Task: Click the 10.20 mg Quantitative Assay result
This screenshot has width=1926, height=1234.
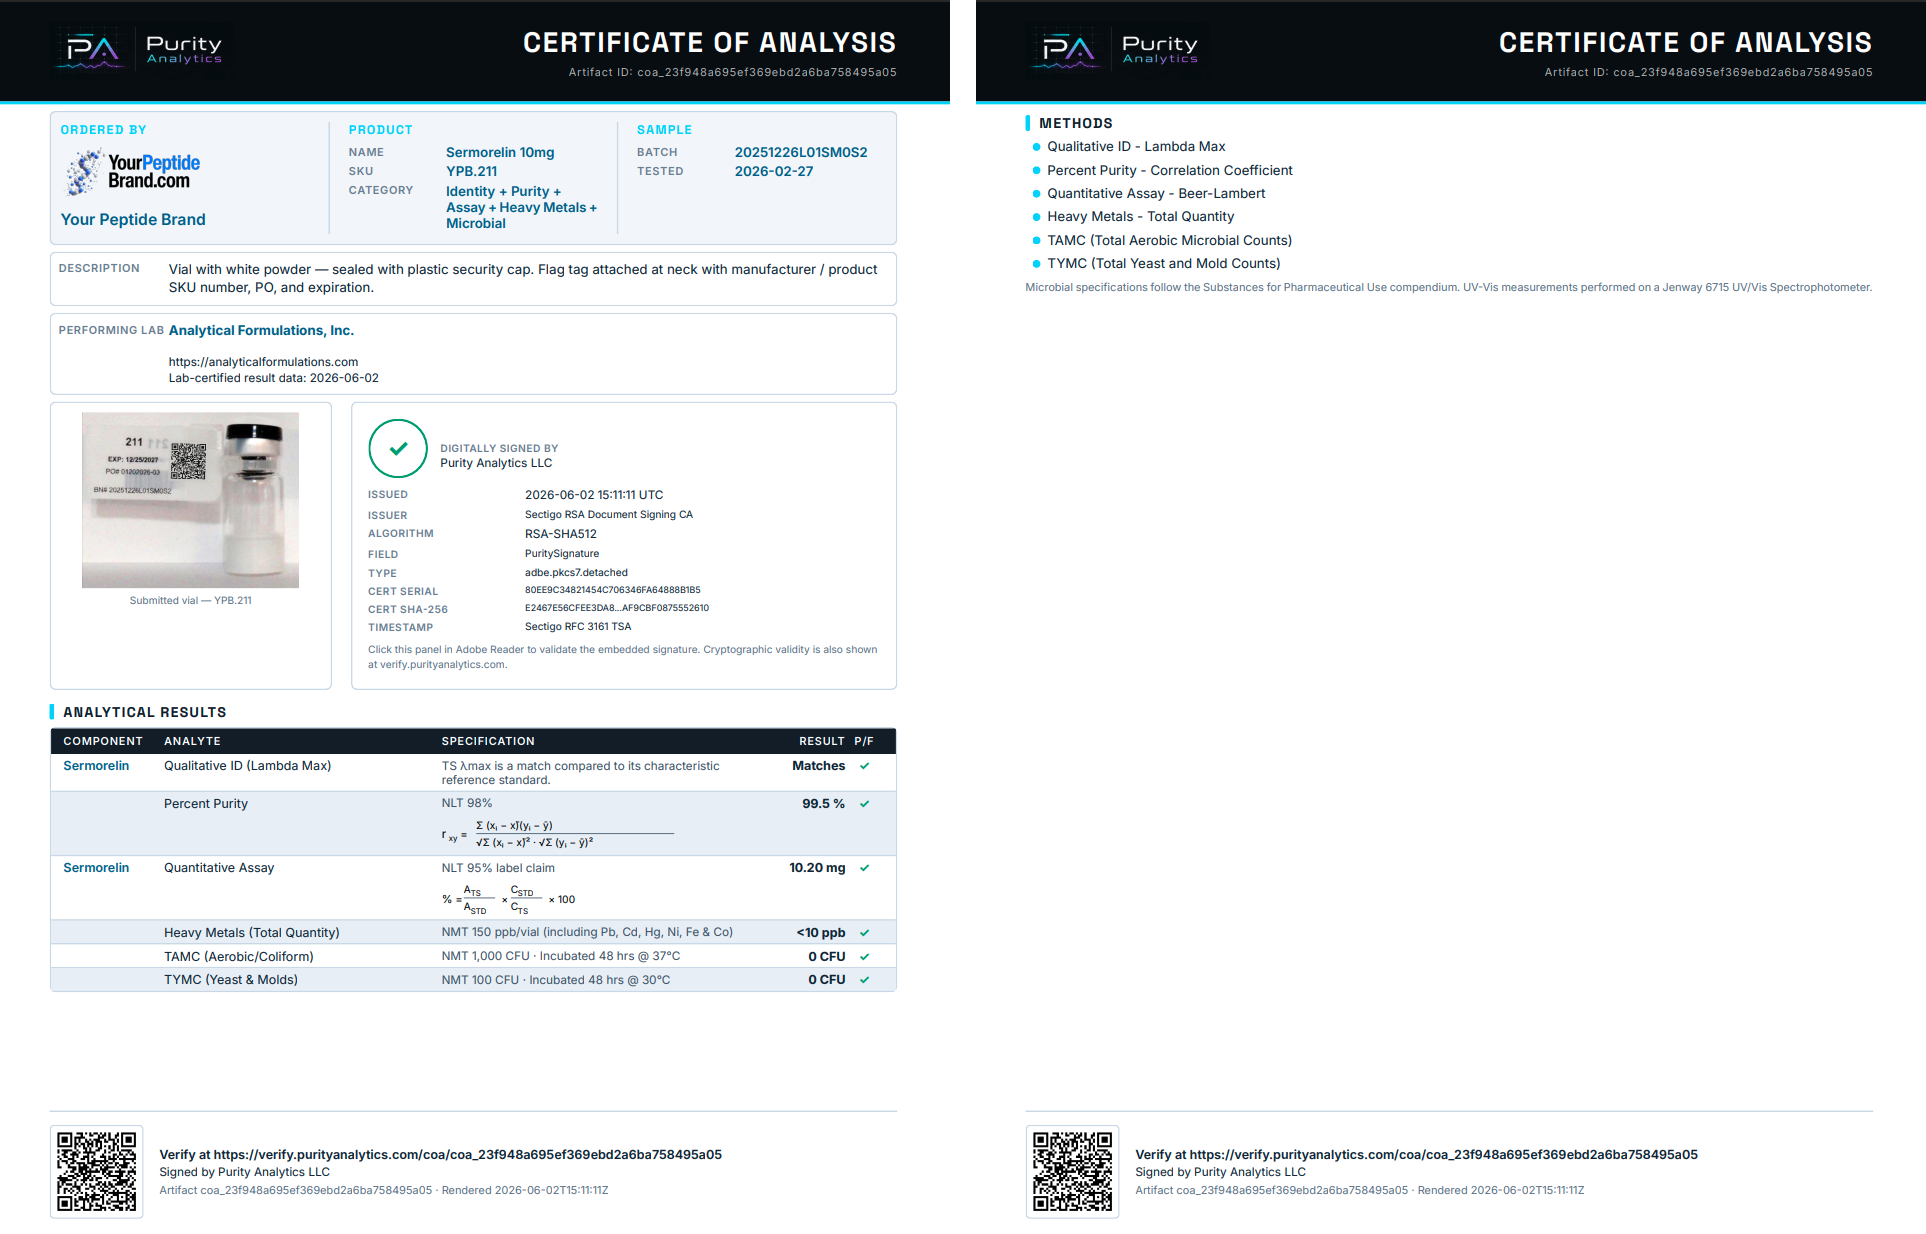Action: [x=817, y=868]
